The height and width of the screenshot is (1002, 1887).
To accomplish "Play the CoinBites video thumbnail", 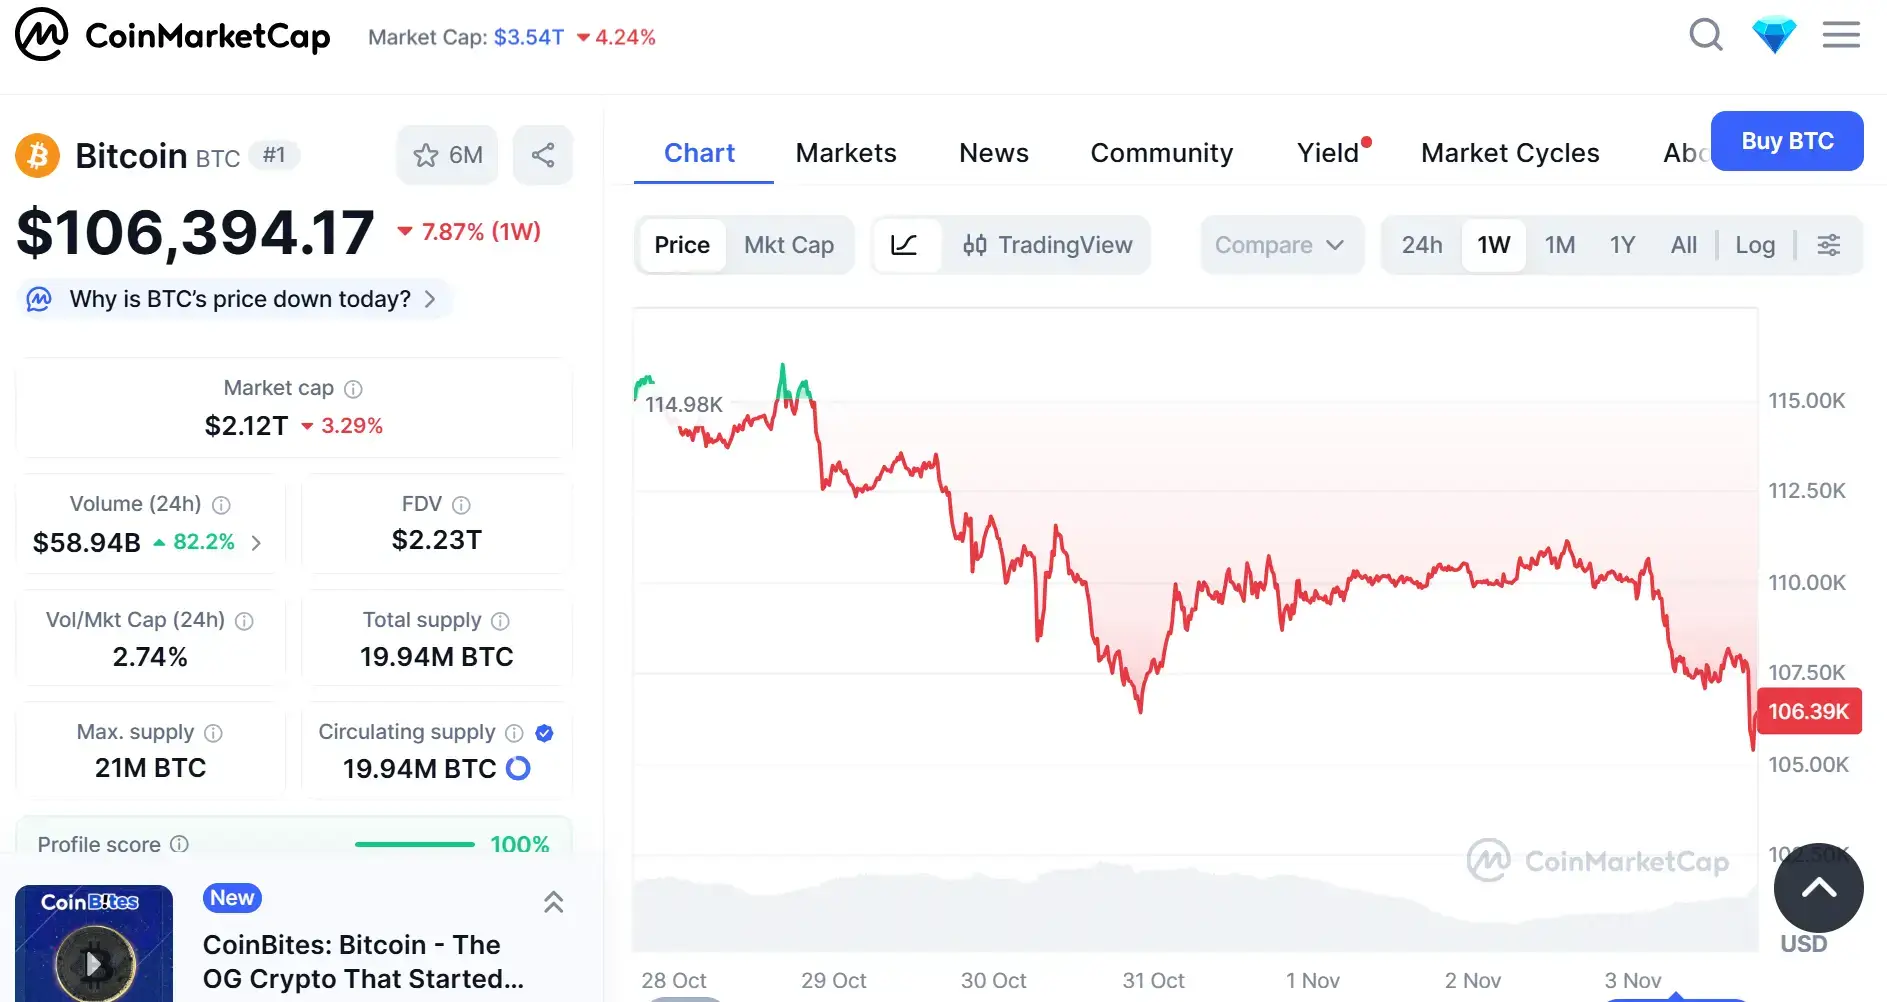I will 94,962.
